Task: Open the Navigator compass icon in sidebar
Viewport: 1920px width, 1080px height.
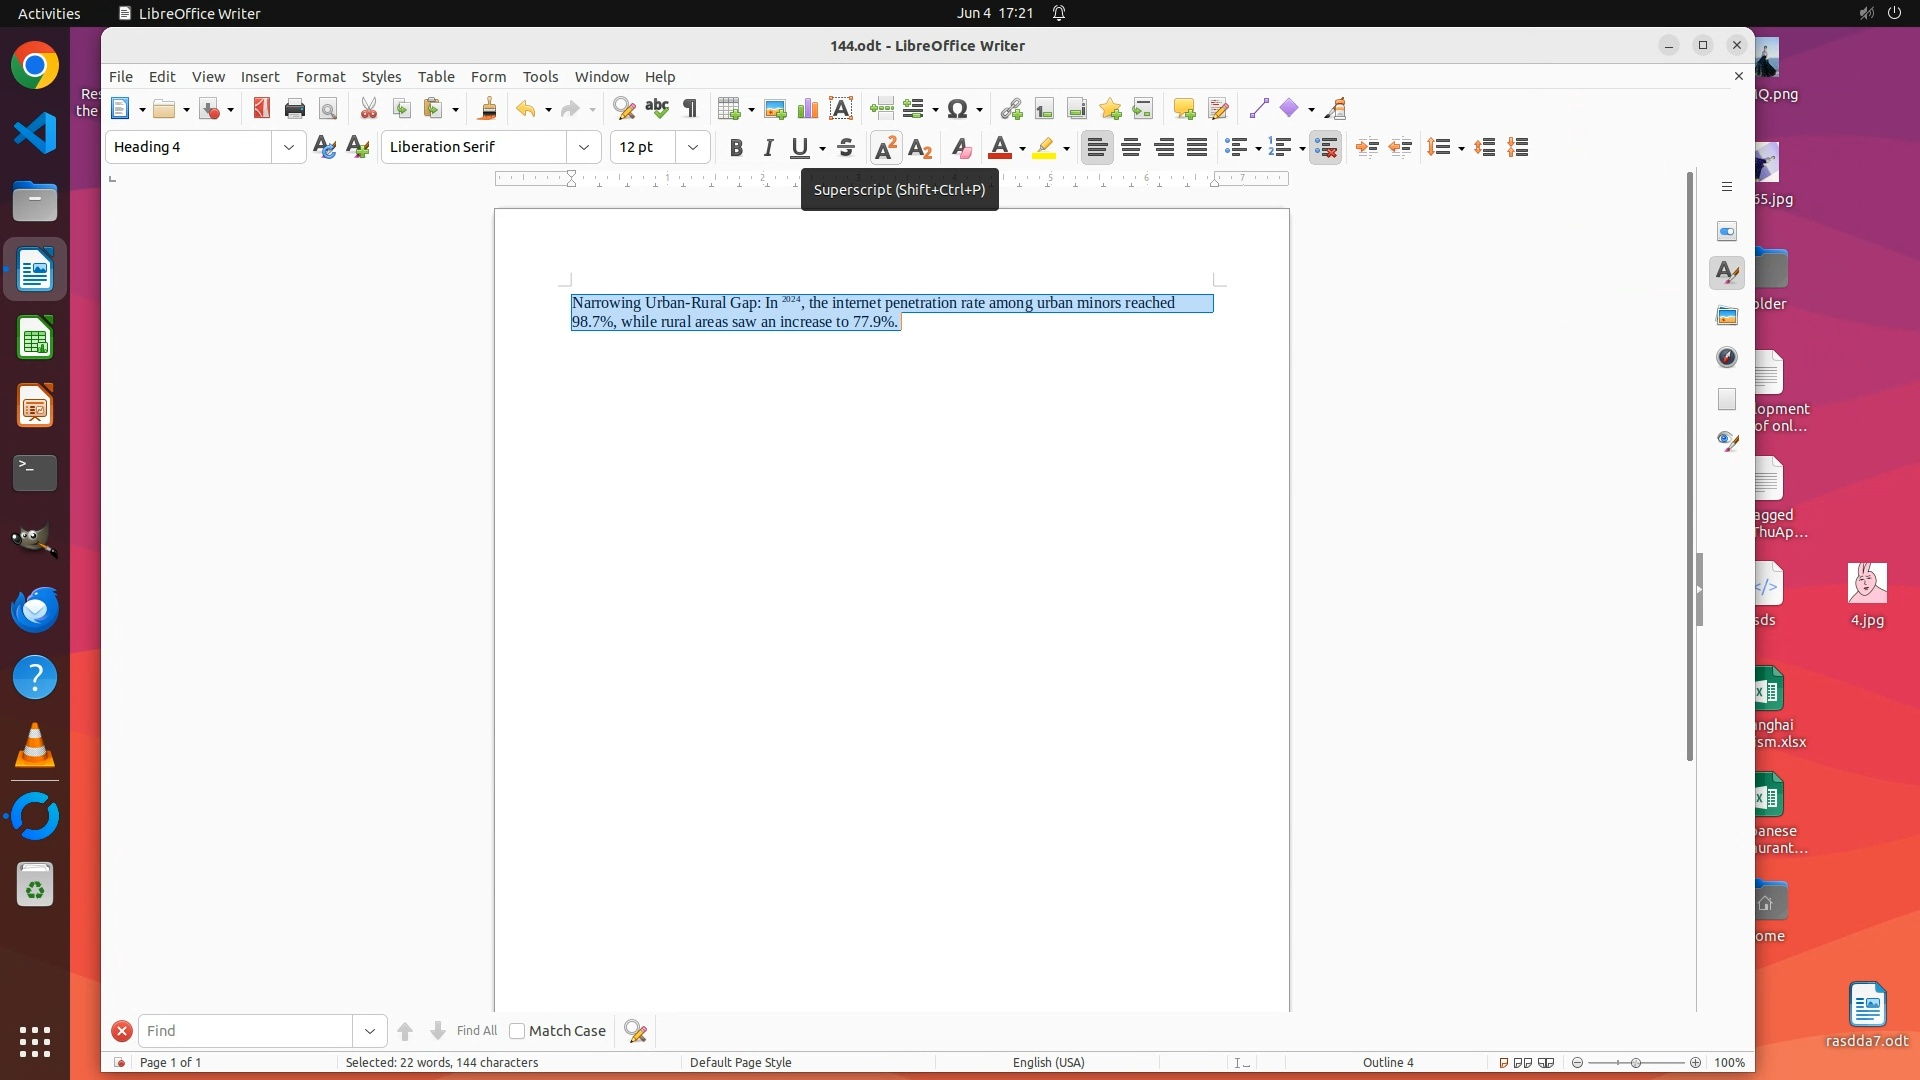Action: pos(1727,357)
